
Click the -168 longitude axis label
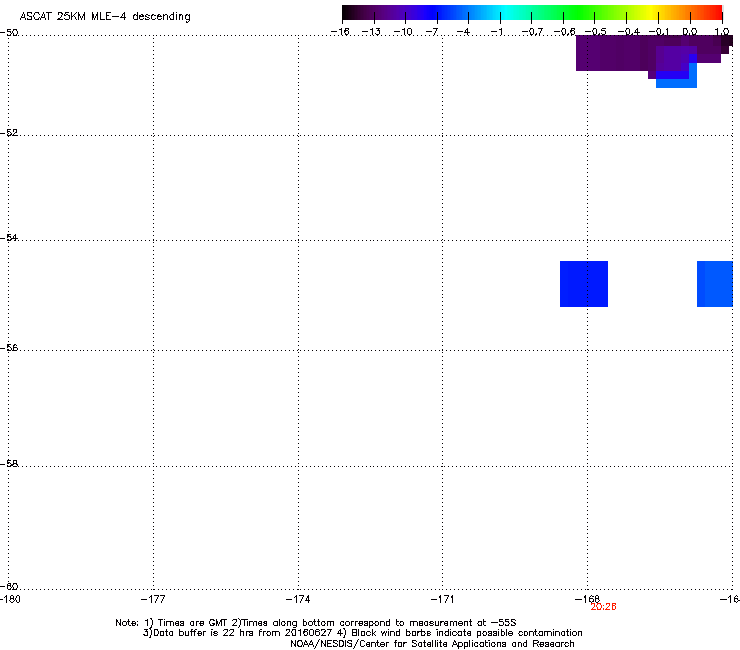(x=588, y=598)
